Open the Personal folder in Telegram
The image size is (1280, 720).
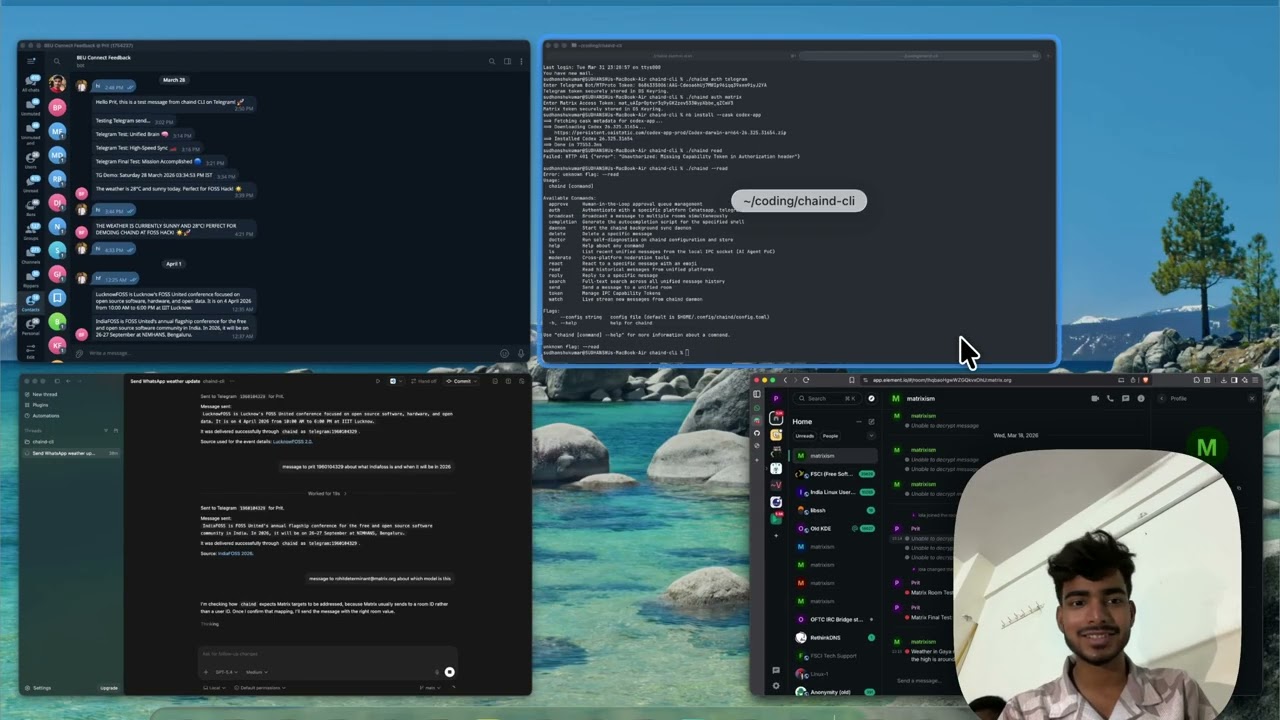[x=31, y=327]
